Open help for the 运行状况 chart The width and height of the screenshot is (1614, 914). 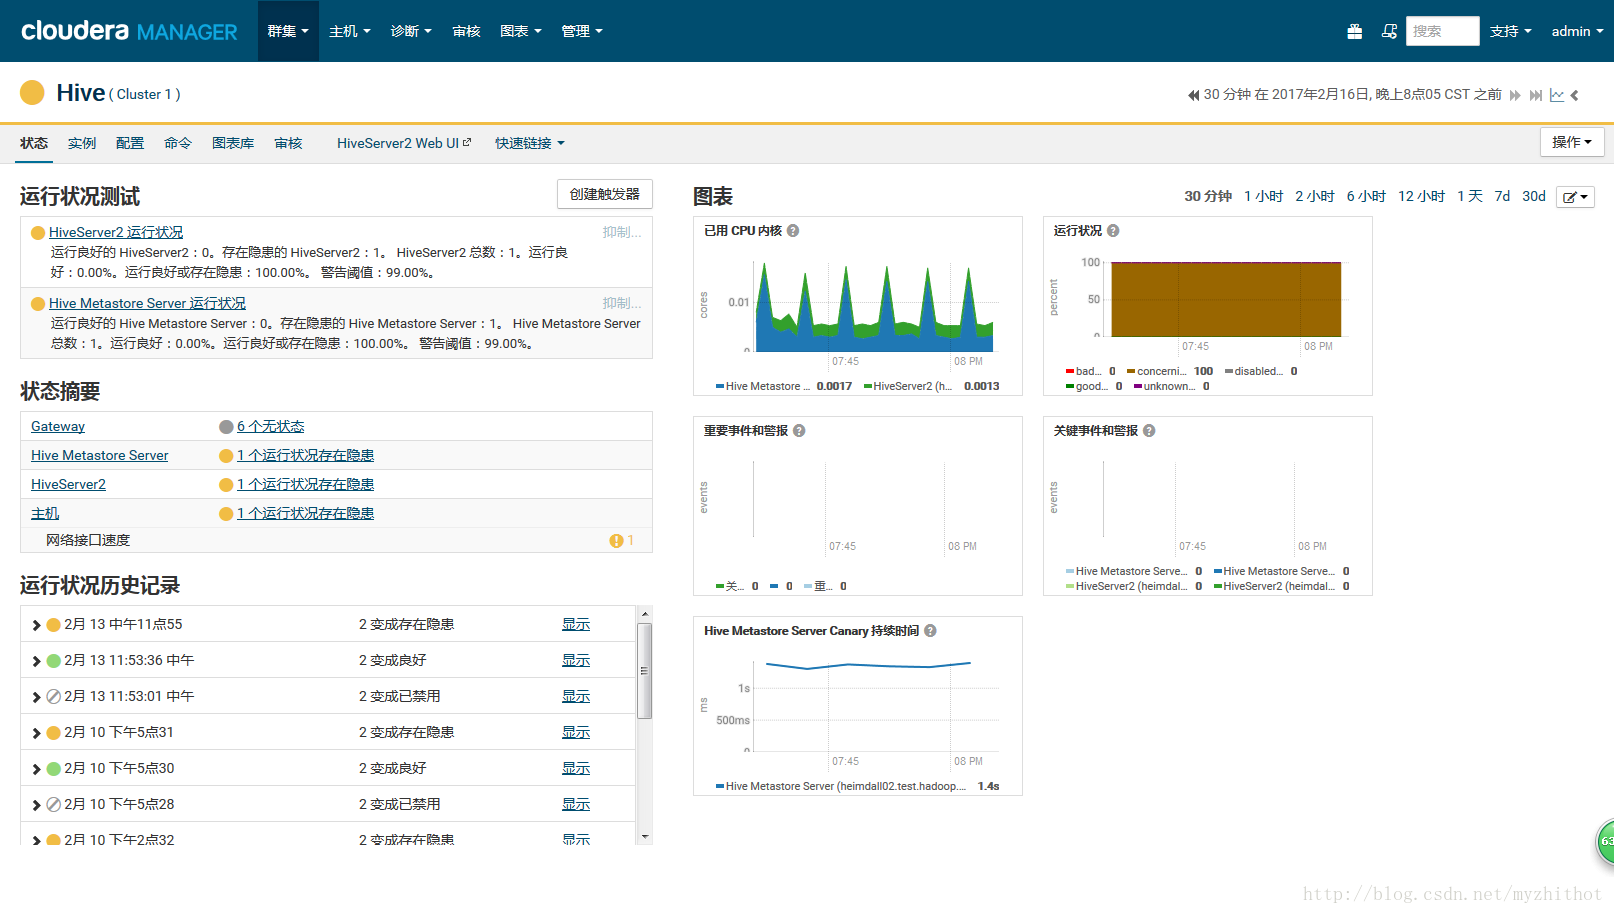point(1113,231)
